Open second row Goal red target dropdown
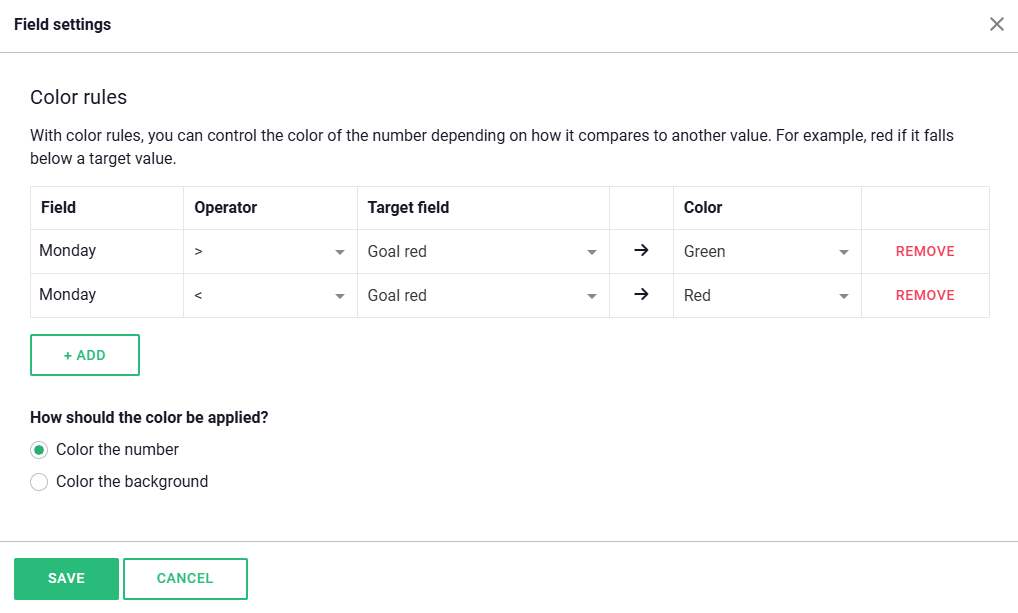Viewport: 1018px width, 613px height. click(482, 296)
